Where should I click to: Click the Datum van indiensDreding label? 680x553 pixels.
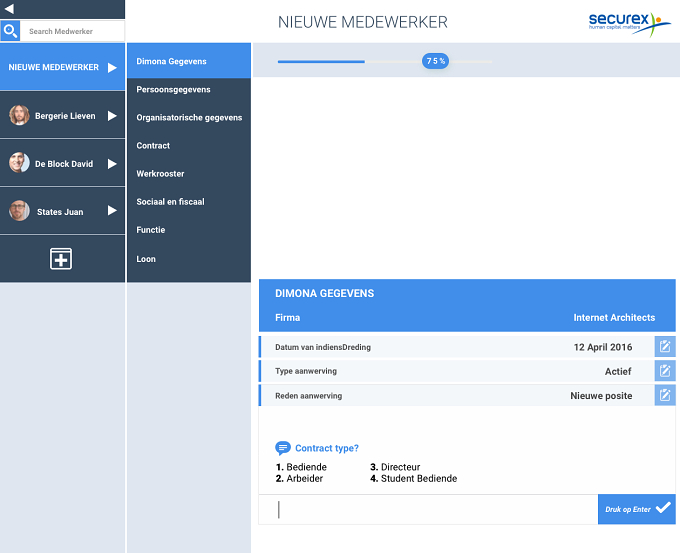pos(323,347)
